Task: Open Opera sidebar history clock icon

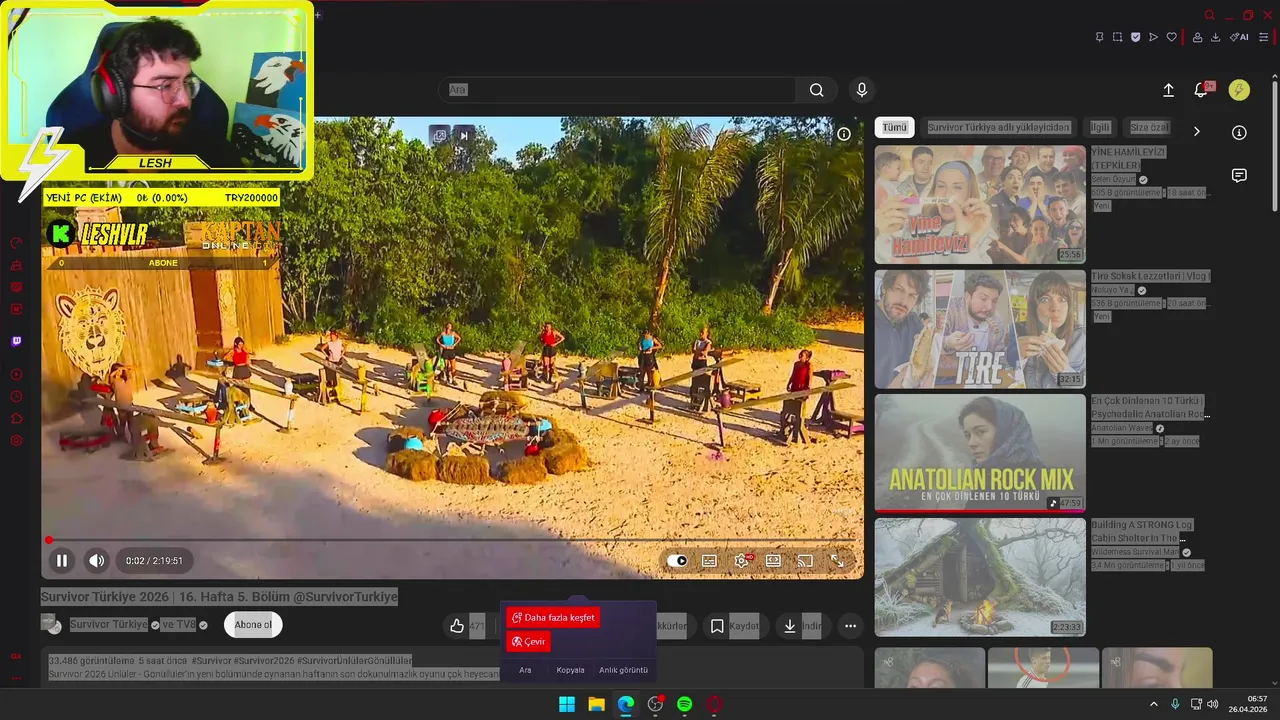Action: coord(16,397)
